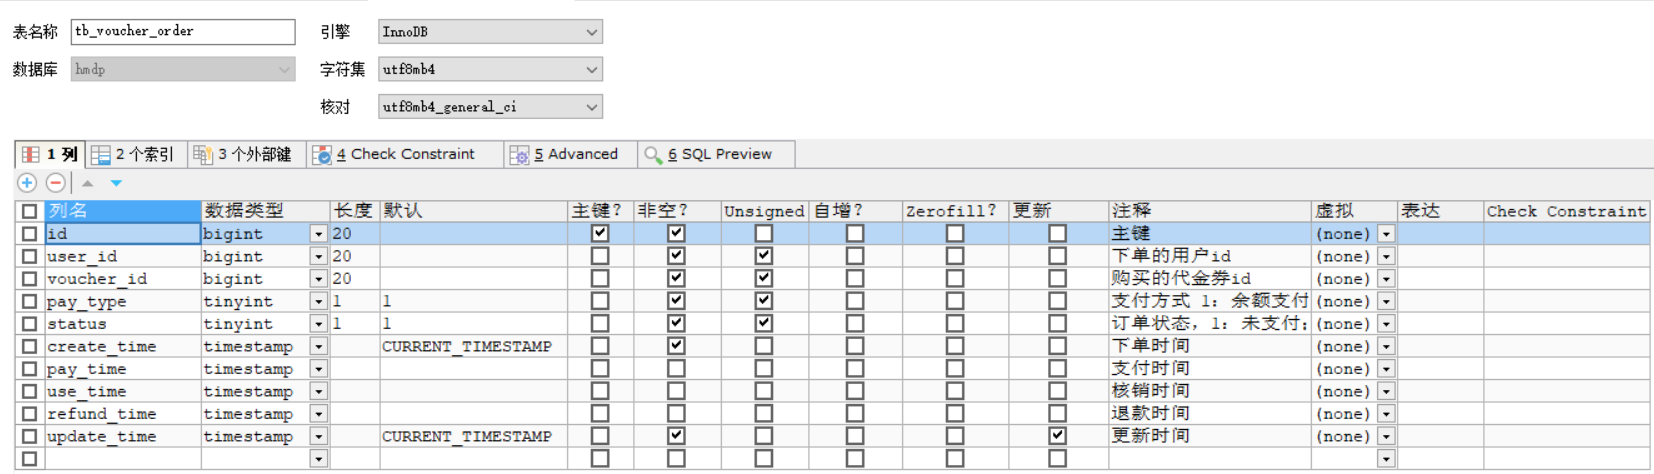Click default value 1 of status row
Screen dimensions: 1654x474
473,324
